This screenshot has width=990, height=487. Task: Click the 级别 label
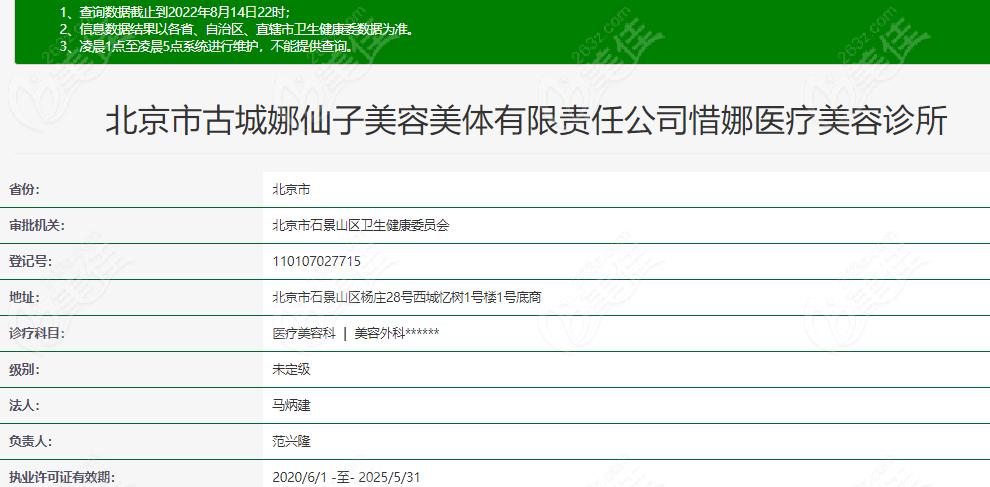coord(24,369)
